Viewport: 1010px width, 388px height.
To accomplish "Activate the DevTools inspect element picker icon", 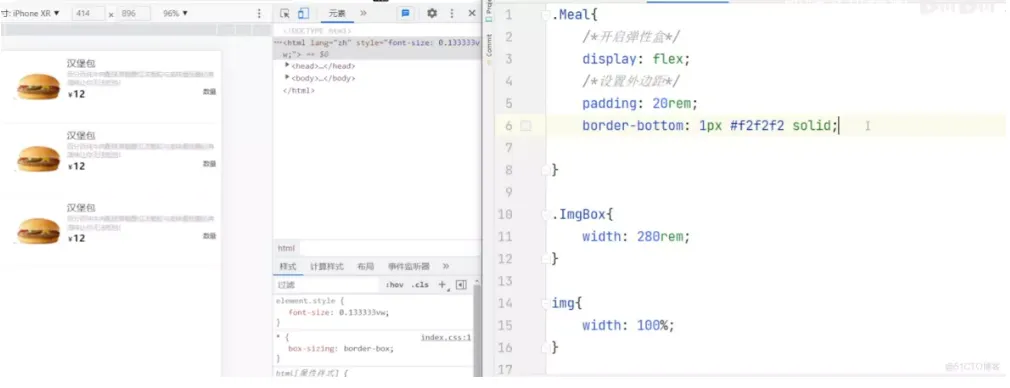I will pyautogui.click(x=285, y=14).
